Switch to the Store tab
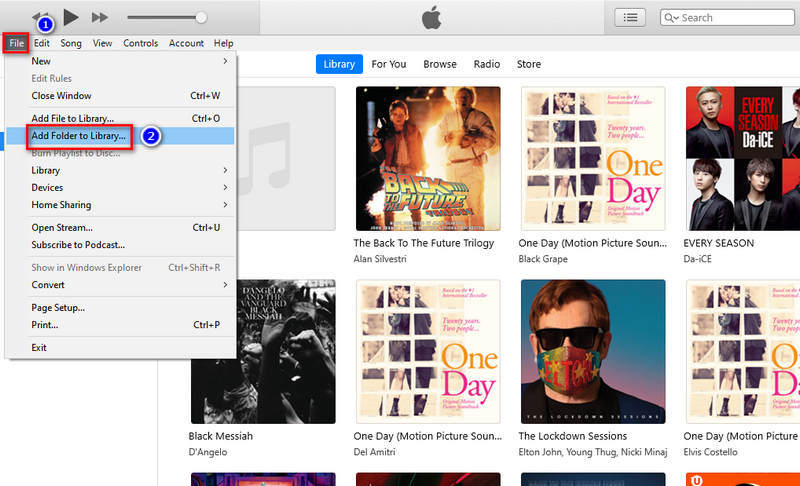This screenshot has width=800, height=486. pos(529,64)
